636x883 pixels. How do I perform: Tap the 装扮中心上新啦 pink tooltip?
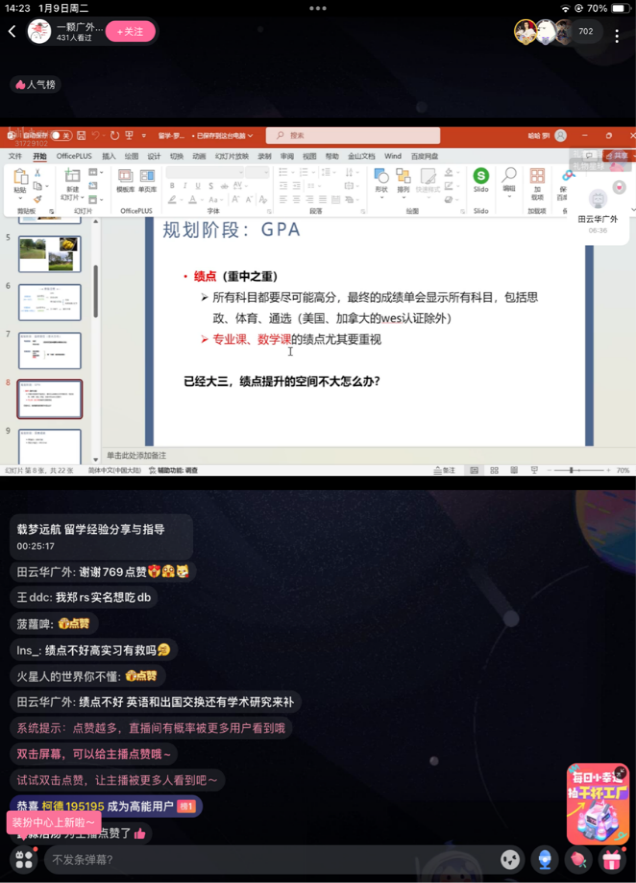click(55, 823)
